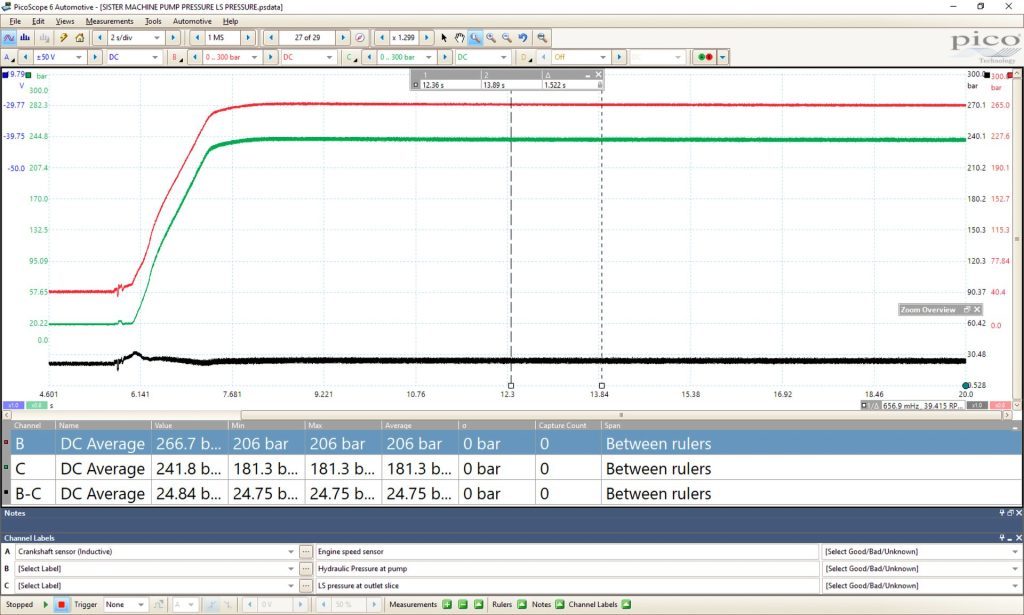Delete measurement with green minus icon
This screenshot has width=1024, height=615.
click(x=463, y=605)
